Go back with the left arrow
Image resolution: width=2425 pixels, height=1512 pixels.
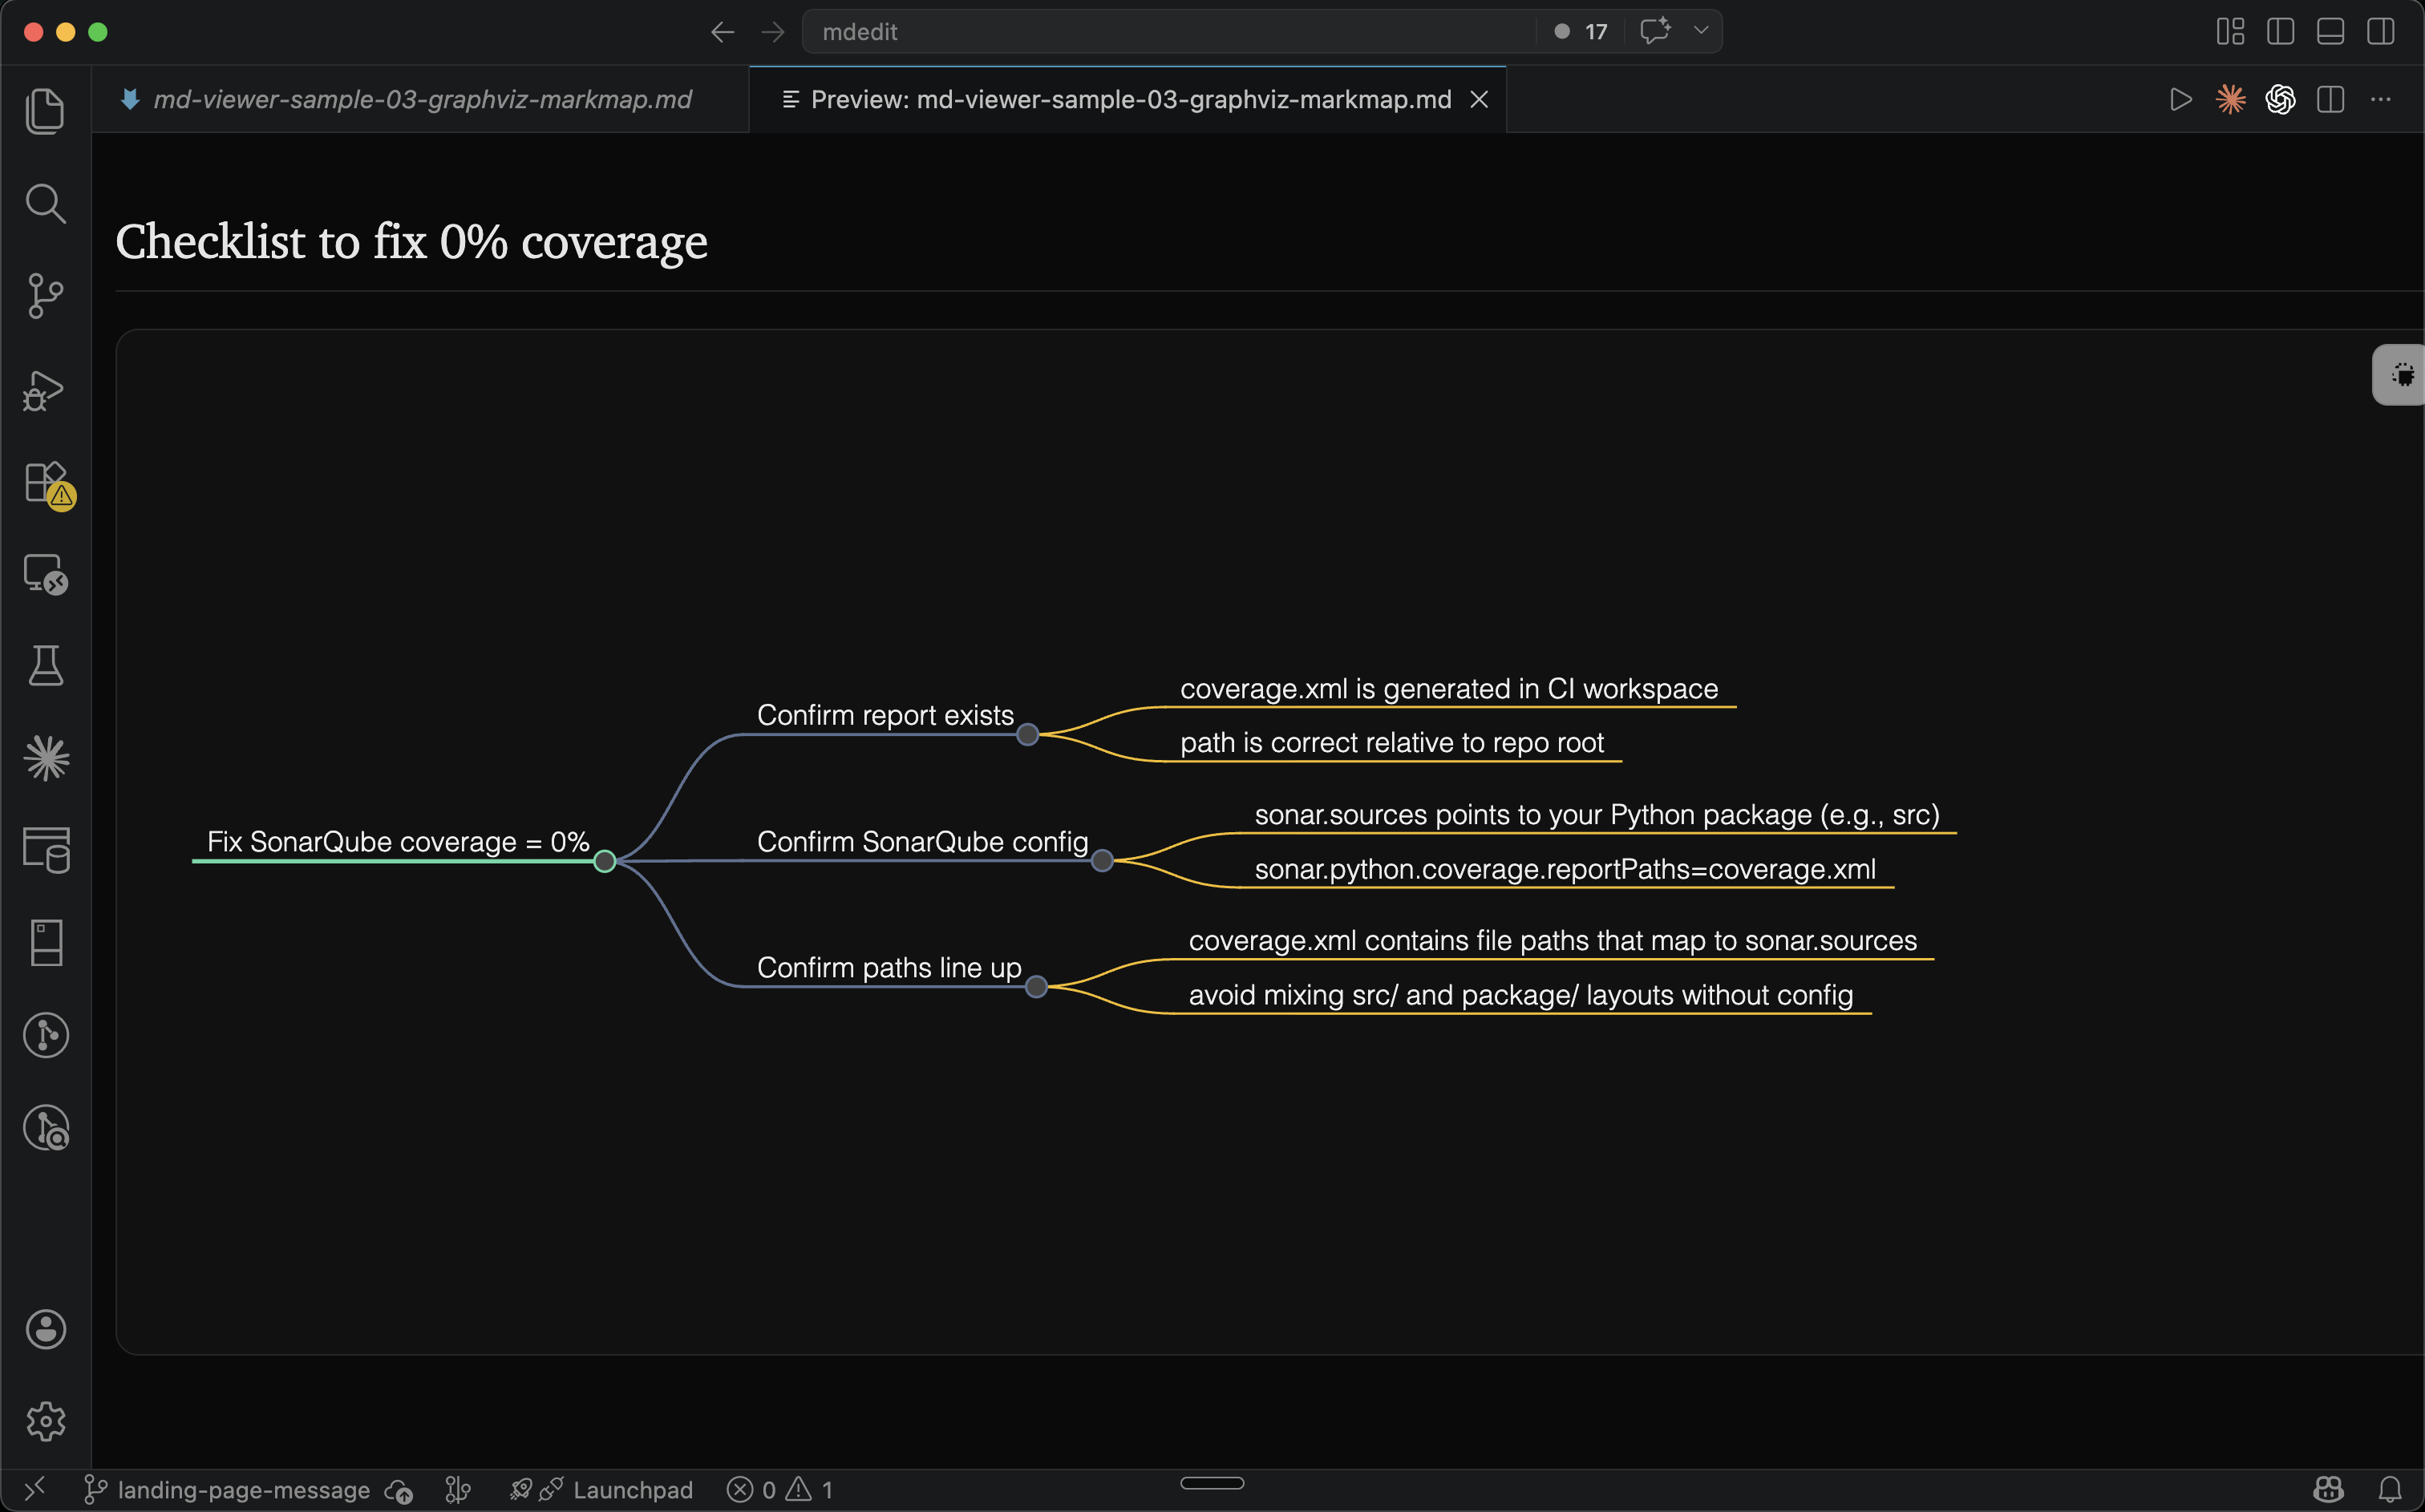[722, 32]
